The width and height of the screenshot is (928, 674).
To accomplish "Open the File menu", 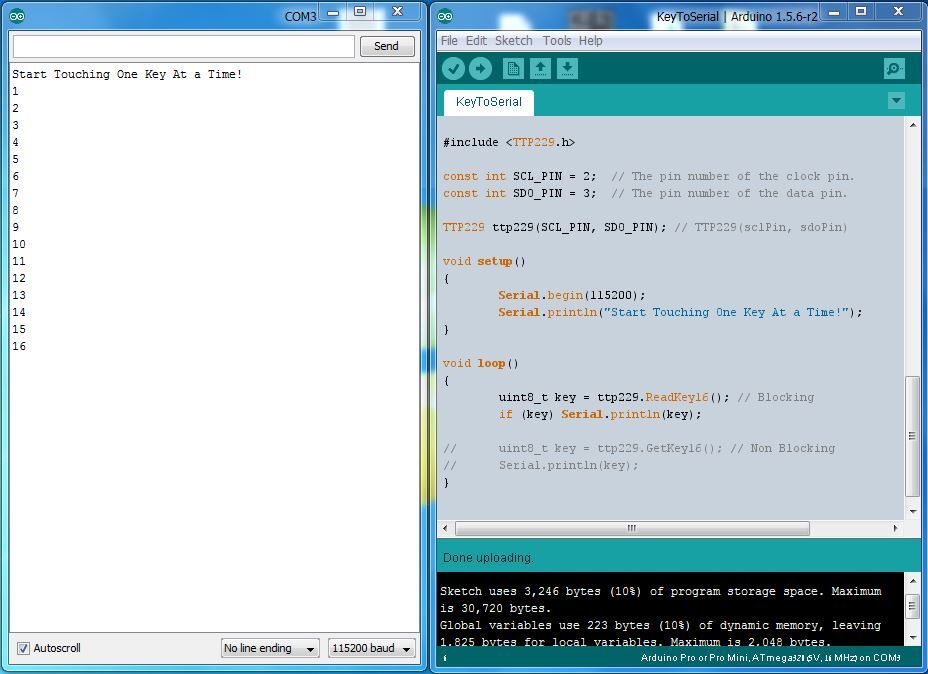I will click(x=449, y=41).
